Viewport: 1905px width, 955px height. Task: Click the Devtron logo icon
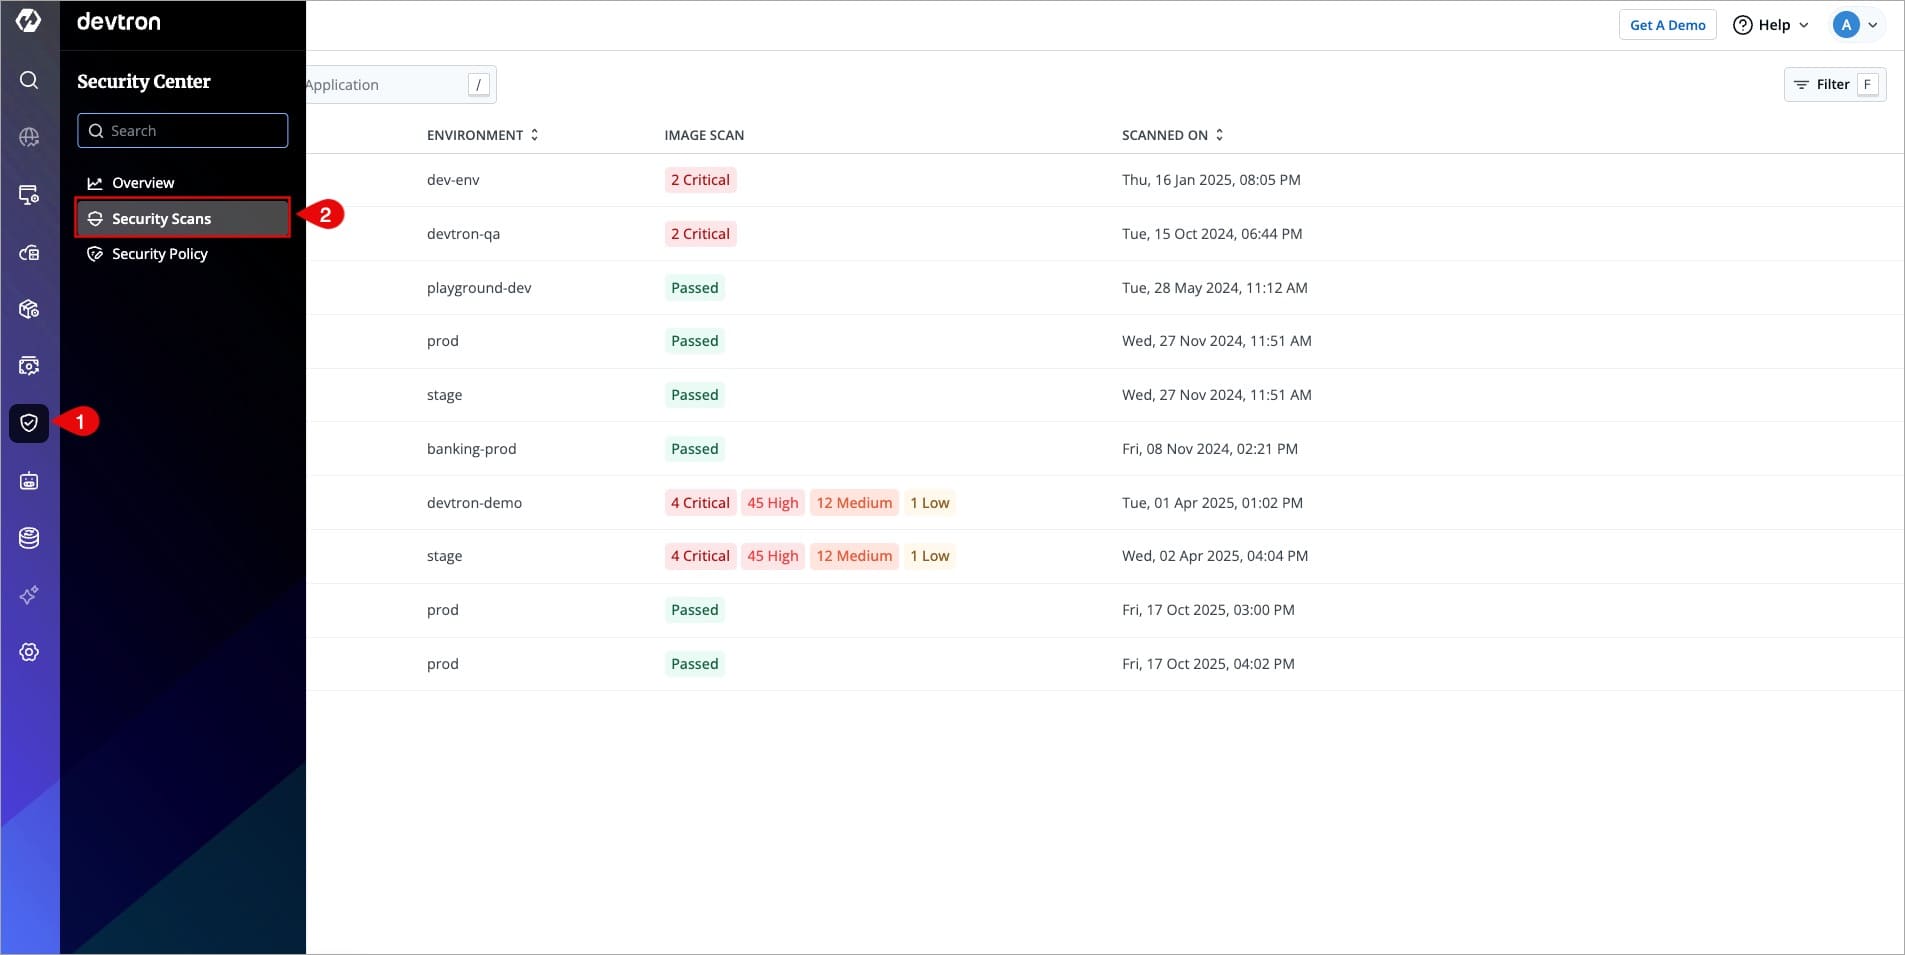coord(29,21)
